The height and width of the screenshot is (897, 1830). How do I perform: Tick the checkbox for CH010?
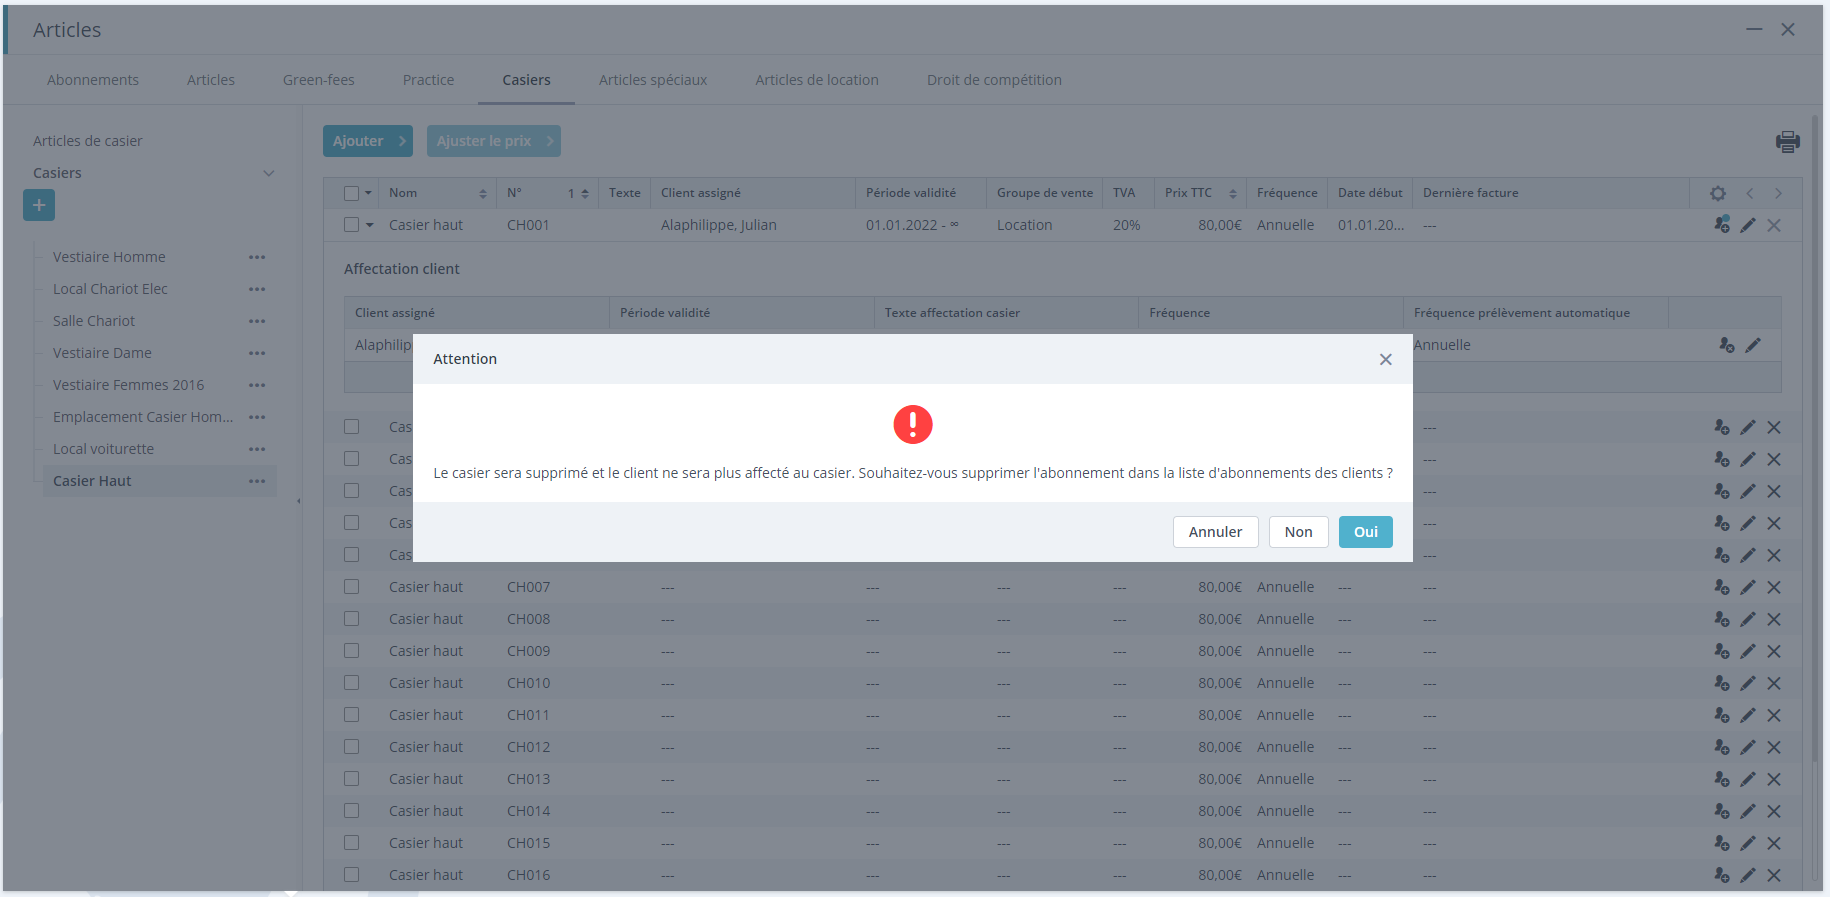pyautogui.click(x=351, y=683)
